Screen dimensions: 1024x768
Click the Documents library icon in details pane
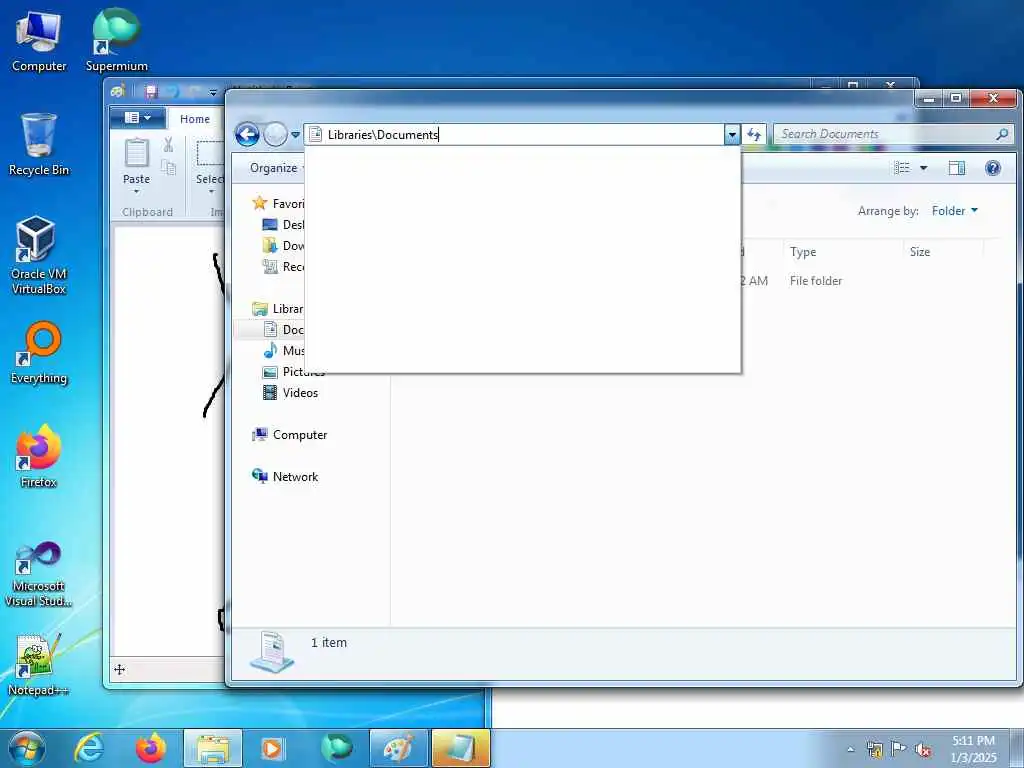(x=272, y=652)
